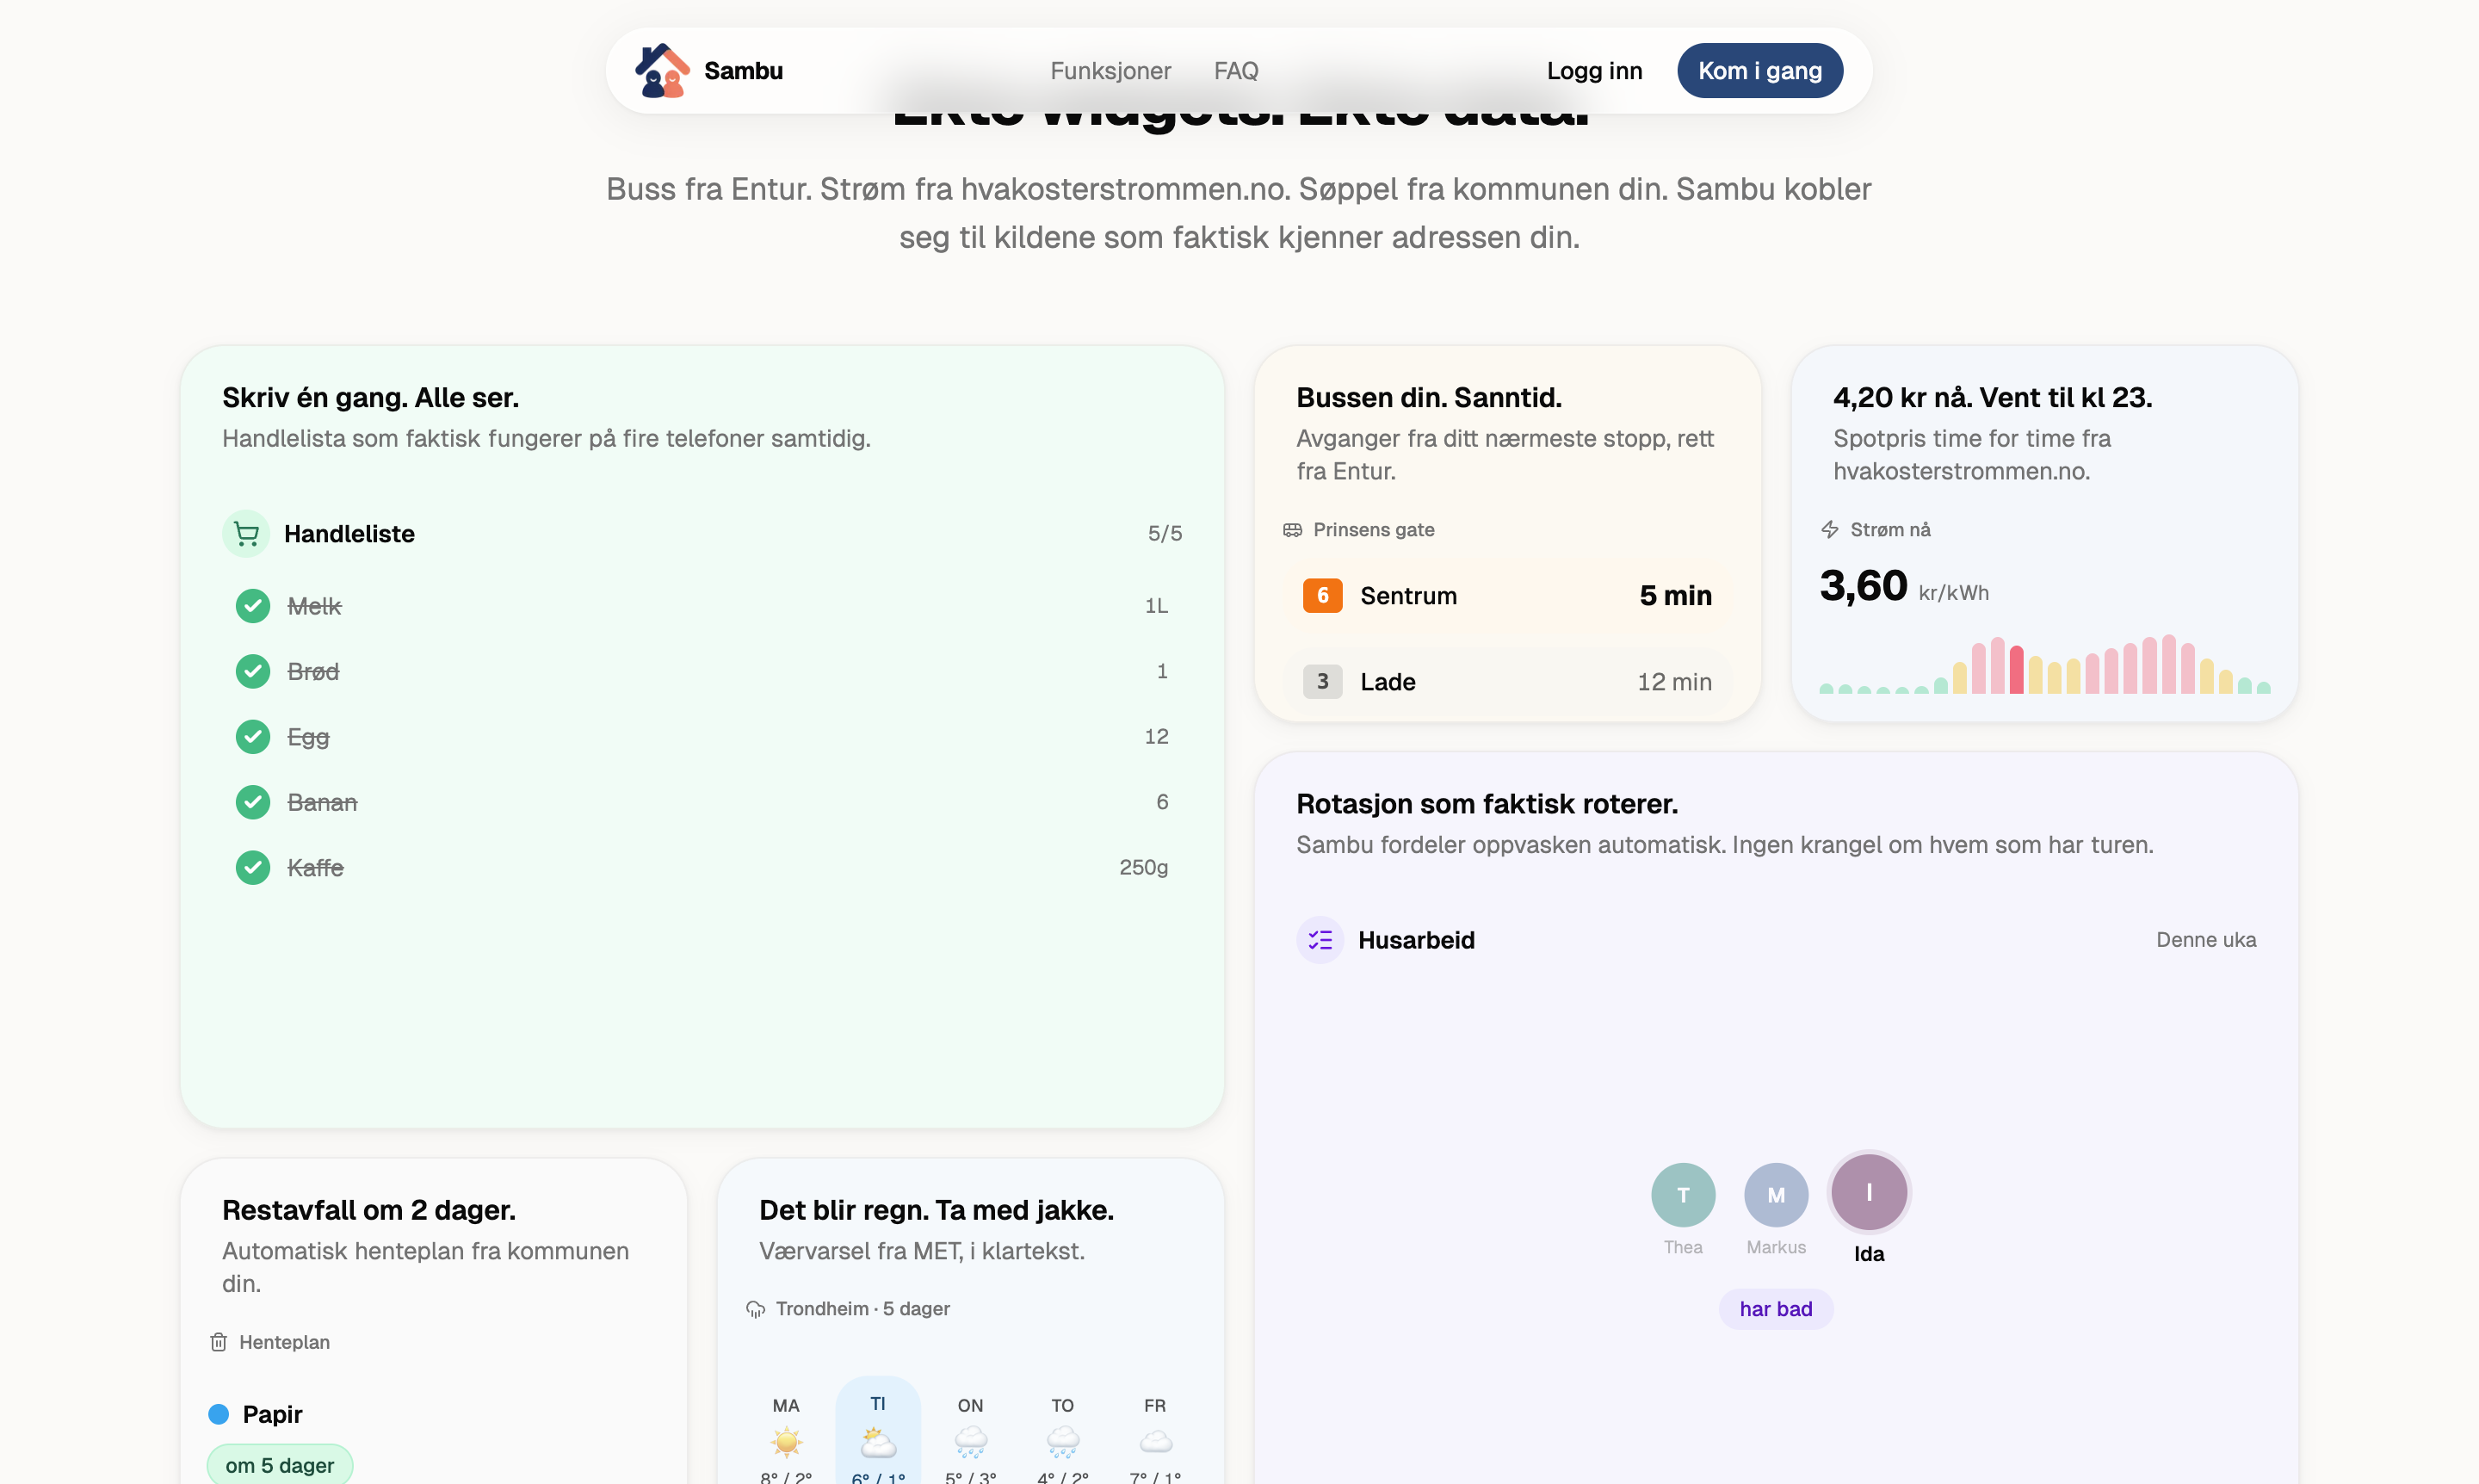Open the FAQ nav link
The width and height of the screenshot is (2479, 1484).
pyautogui.click(x=1236, y=71)
